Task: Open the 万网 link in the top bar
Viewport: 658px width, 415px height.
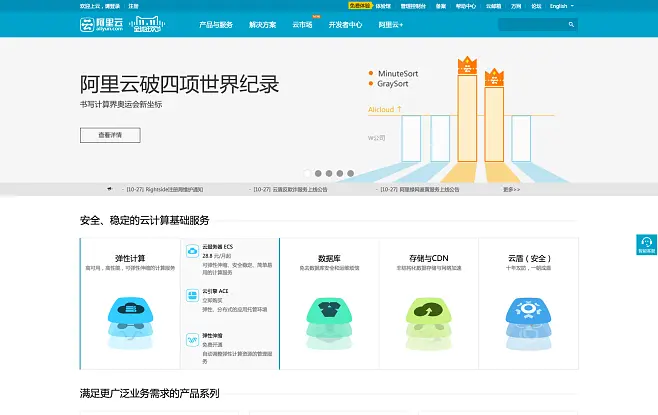Action: pos(516,6)
